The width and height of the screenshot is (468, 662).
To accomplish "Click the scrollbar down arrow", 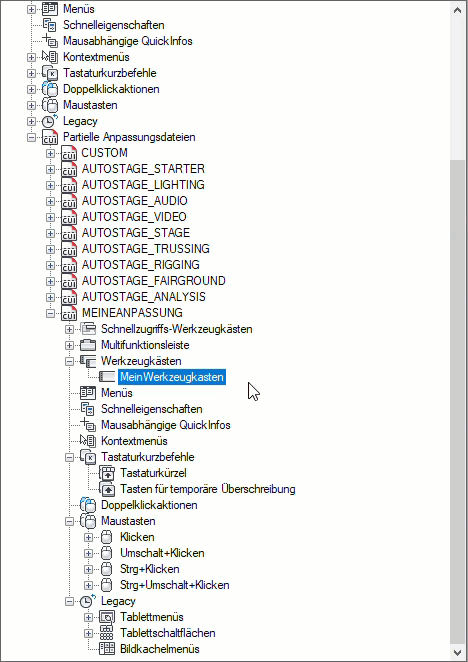I will (457, 652).
